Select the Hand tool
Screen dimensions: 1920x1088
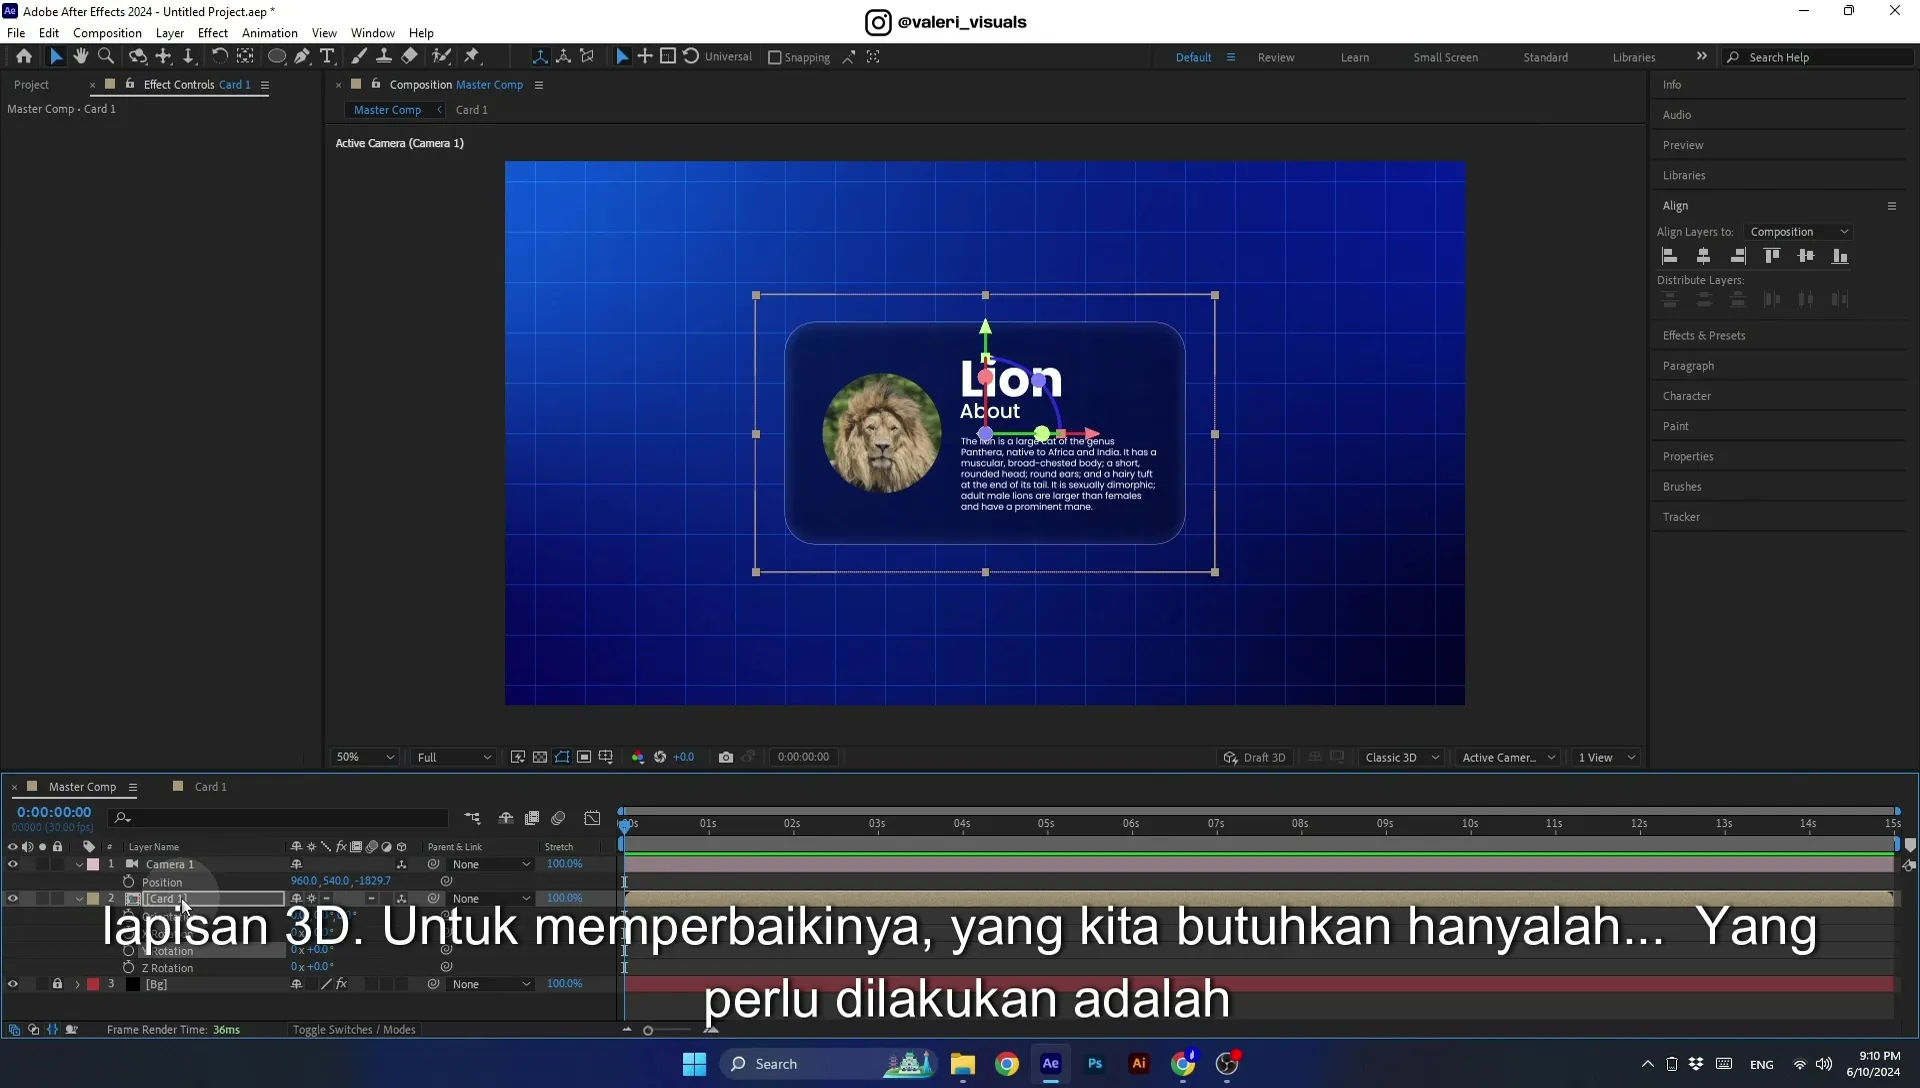tap(81, 57)
